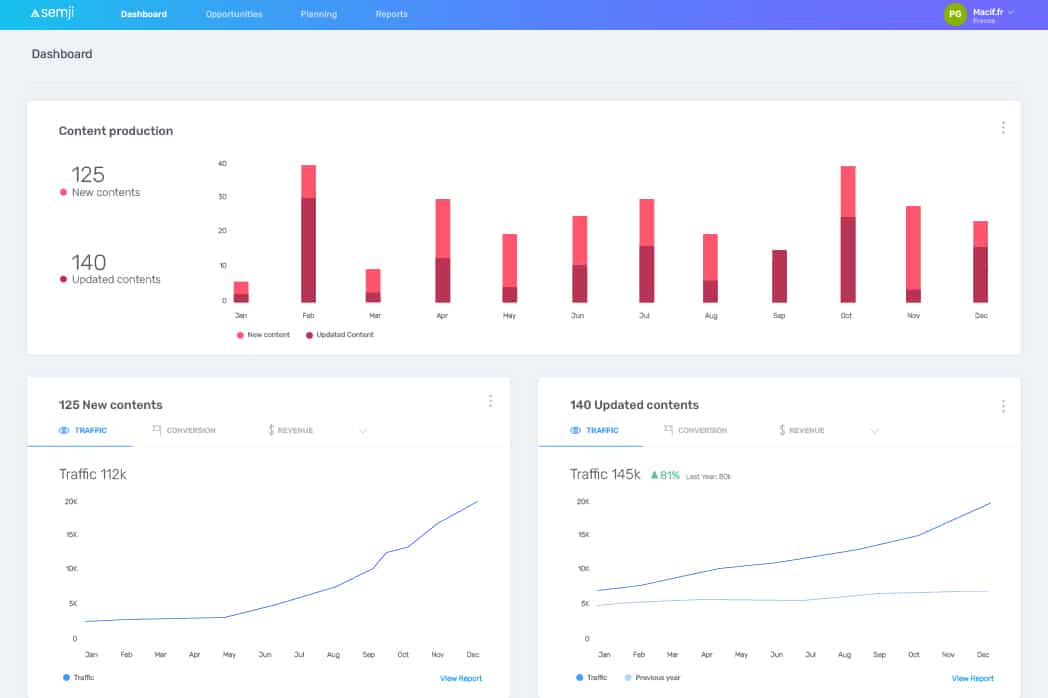Click the dollar icon for Revenue in New contents

point(271,430)
